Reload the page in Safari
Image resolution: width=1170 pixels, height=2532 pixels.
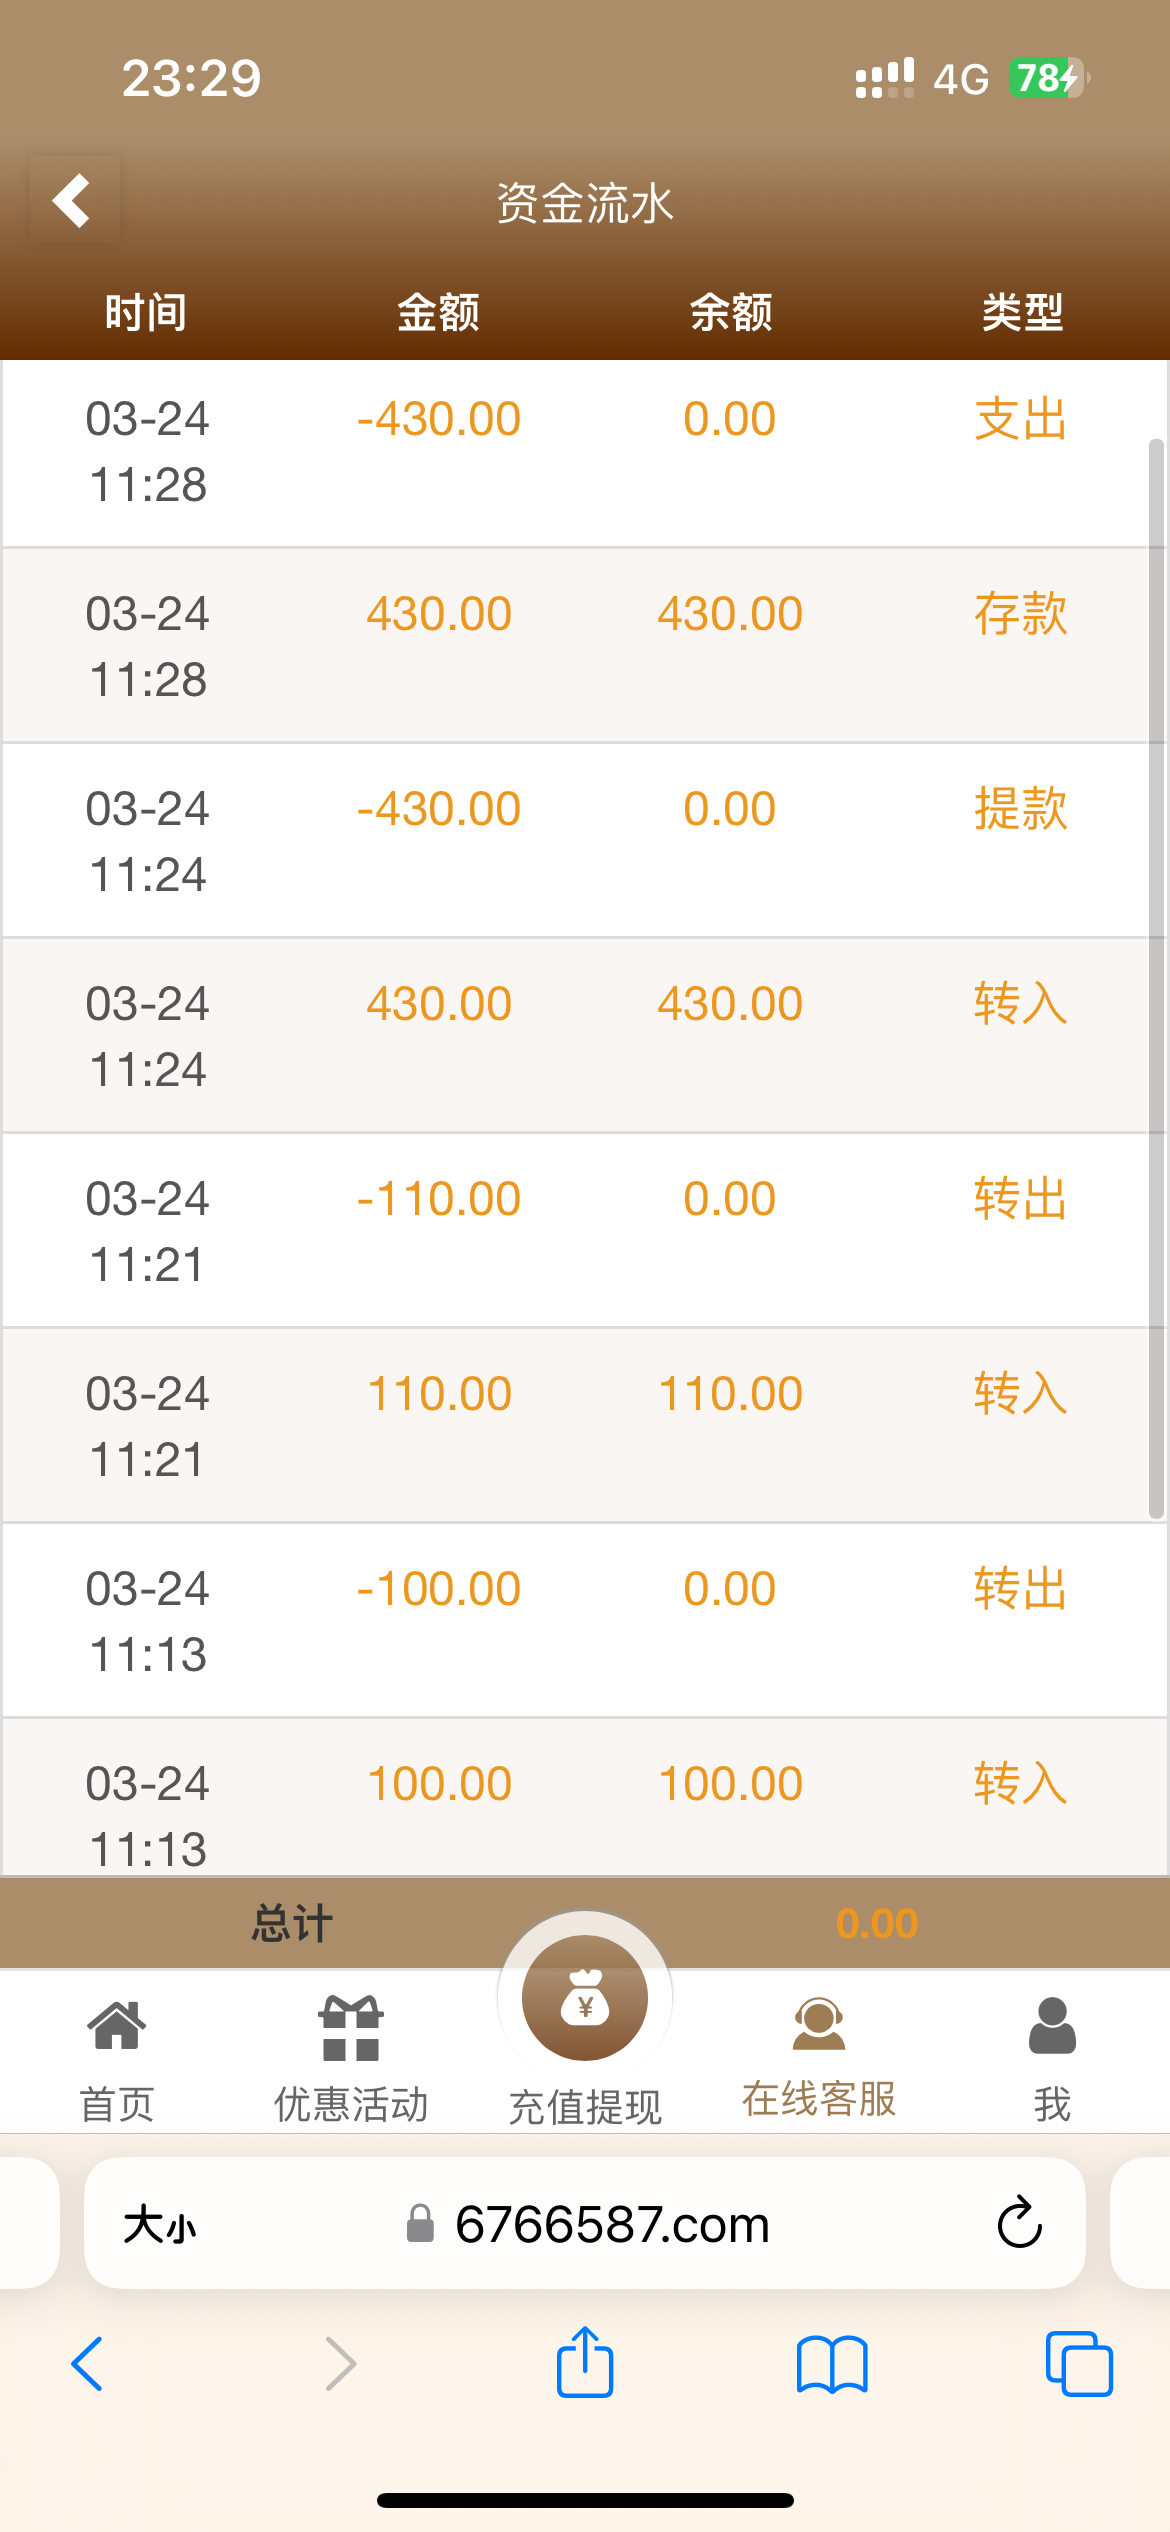point(1019,2223)
